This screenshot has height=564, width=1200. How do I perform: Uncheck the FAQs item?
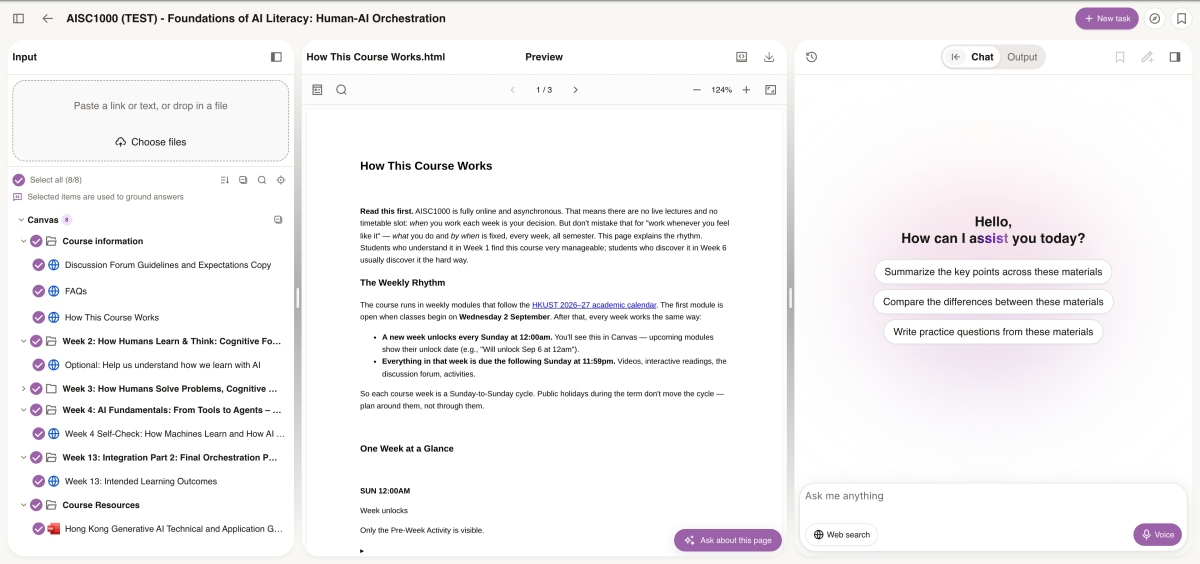[x=39, y=291]
